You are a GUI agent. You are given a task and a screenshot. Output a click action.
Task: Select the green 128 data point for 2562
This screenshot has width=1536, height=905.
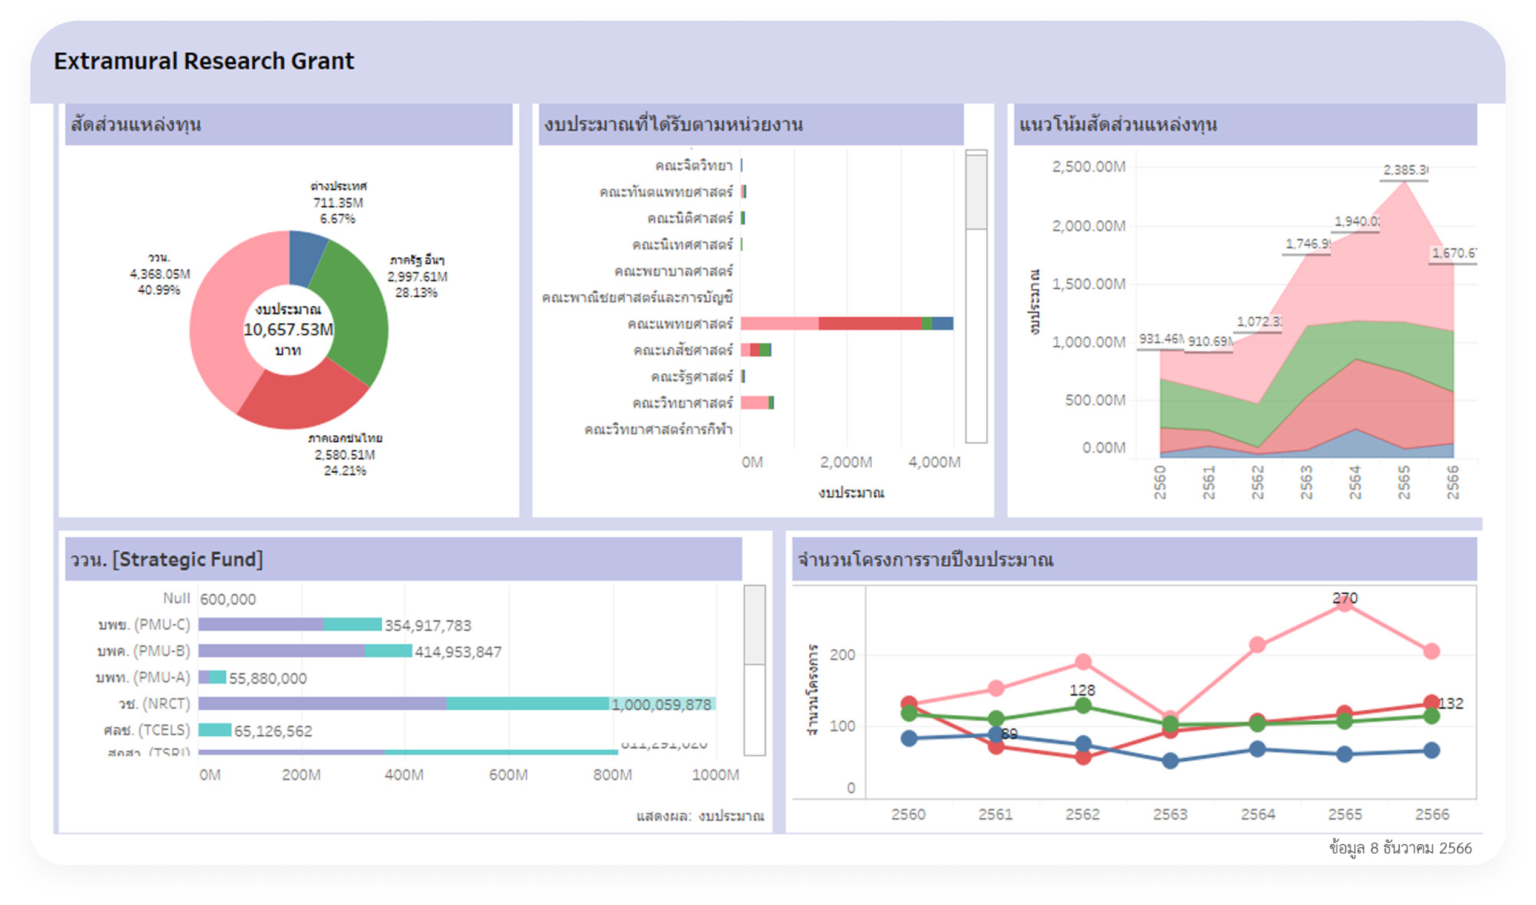[x=1083, y=706]
